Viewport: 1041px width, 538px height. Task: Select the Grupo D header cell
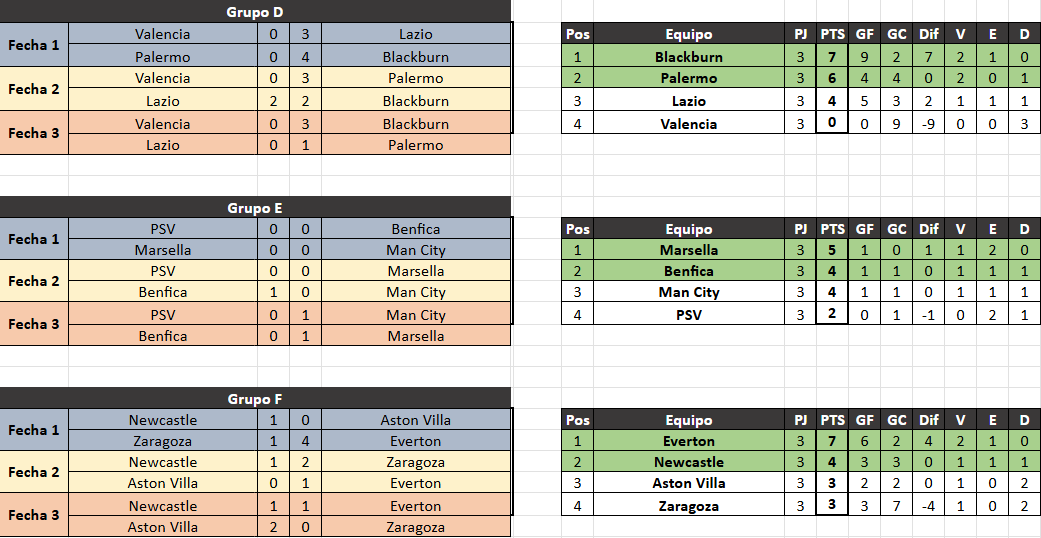pos(255,12)
